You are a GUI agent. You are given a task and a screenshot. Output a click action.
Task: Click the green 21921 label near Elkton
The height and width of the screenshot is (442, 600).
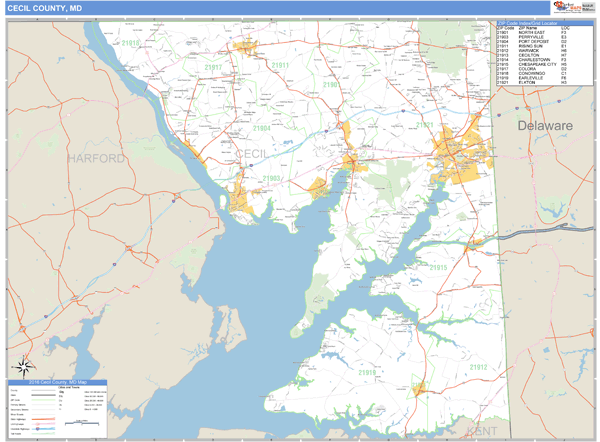tap(424, 125)
